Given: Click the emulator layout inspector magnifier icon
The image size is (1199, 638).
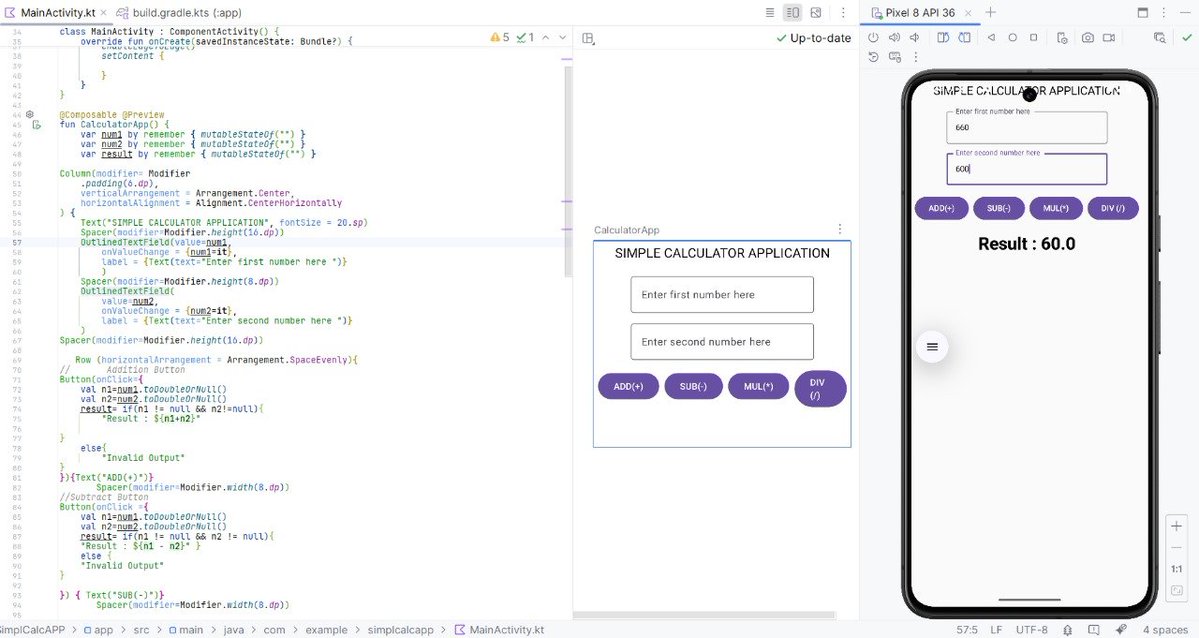Looking at the screenshot, I should 1160,37.
